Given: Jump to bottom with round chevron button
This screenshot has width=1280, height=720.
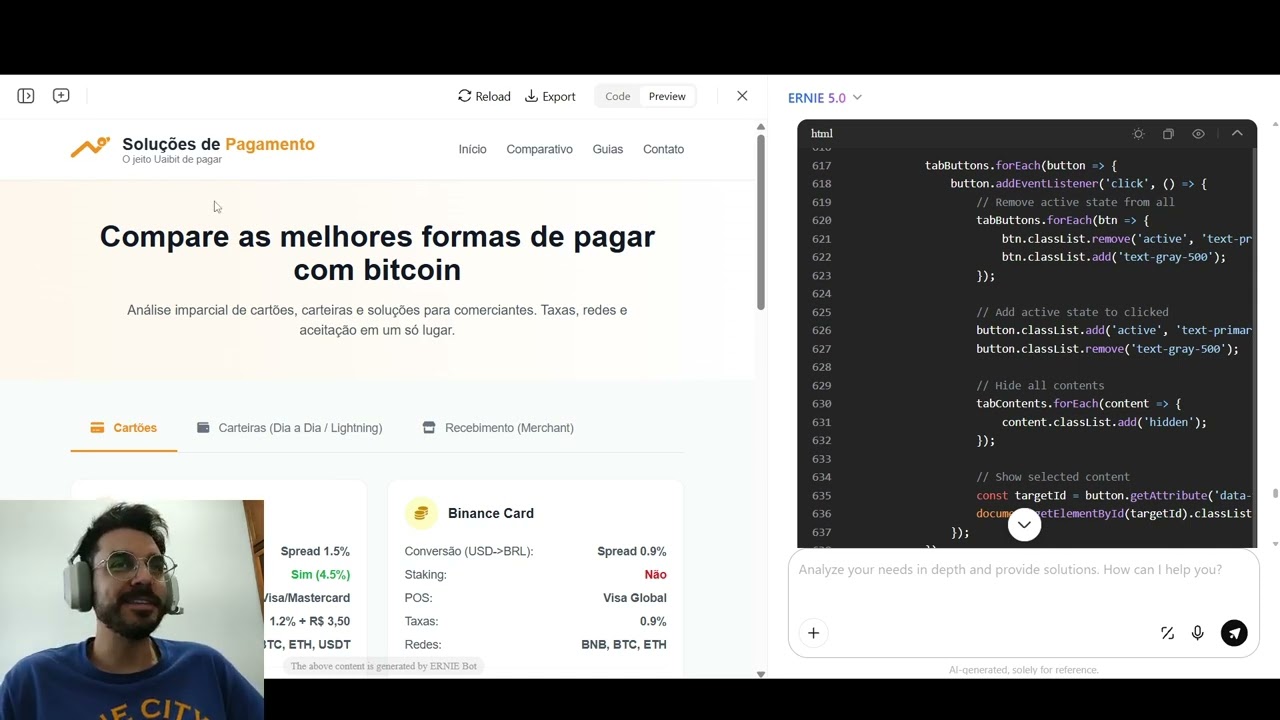Looking at the screenshot, I should pos(1024,525).
